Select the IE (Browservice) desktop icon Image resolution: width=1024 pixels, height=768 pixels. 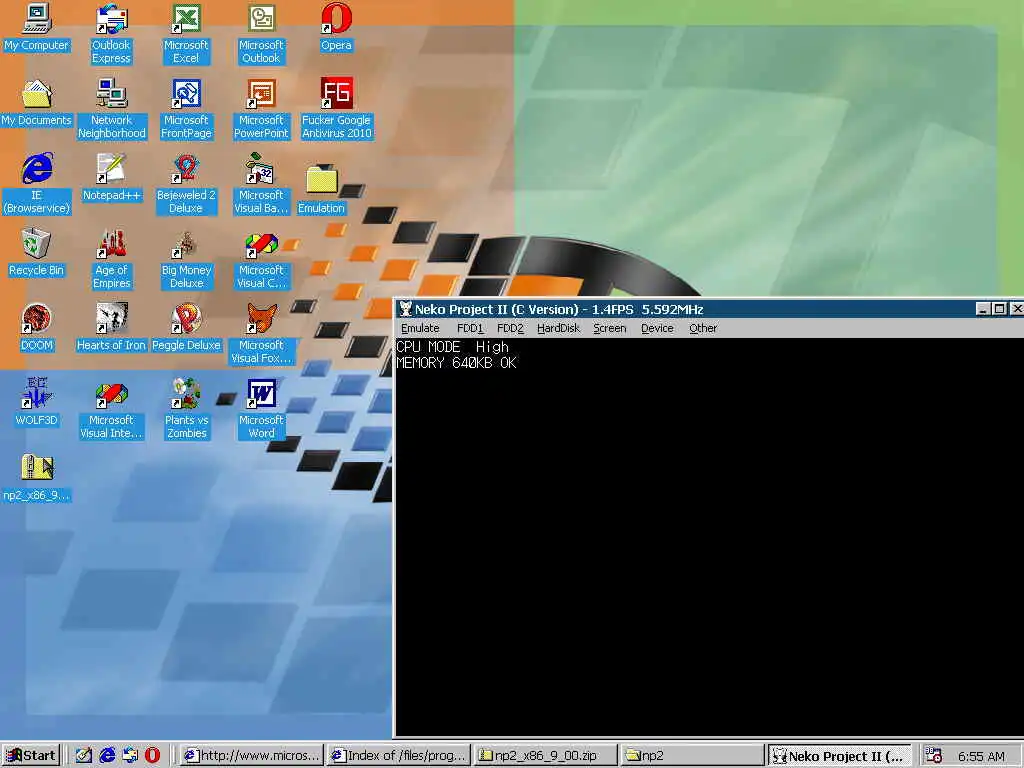[x=37, y=184]
